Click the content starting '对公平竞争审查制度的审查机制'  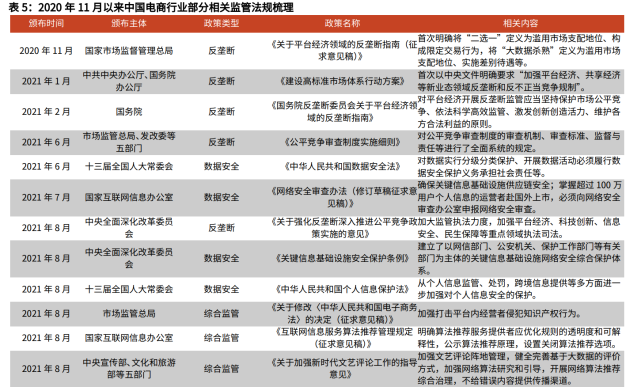(x=519, y=142)
